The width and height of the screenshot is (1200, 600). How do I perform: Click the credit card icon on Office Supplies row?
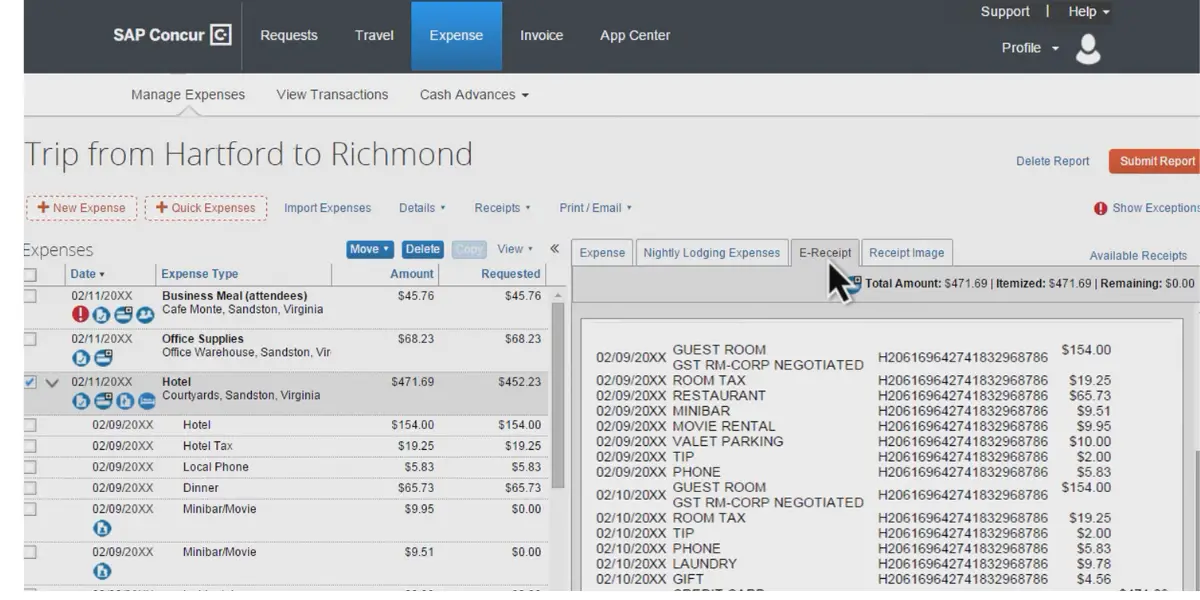coord(103,357)
